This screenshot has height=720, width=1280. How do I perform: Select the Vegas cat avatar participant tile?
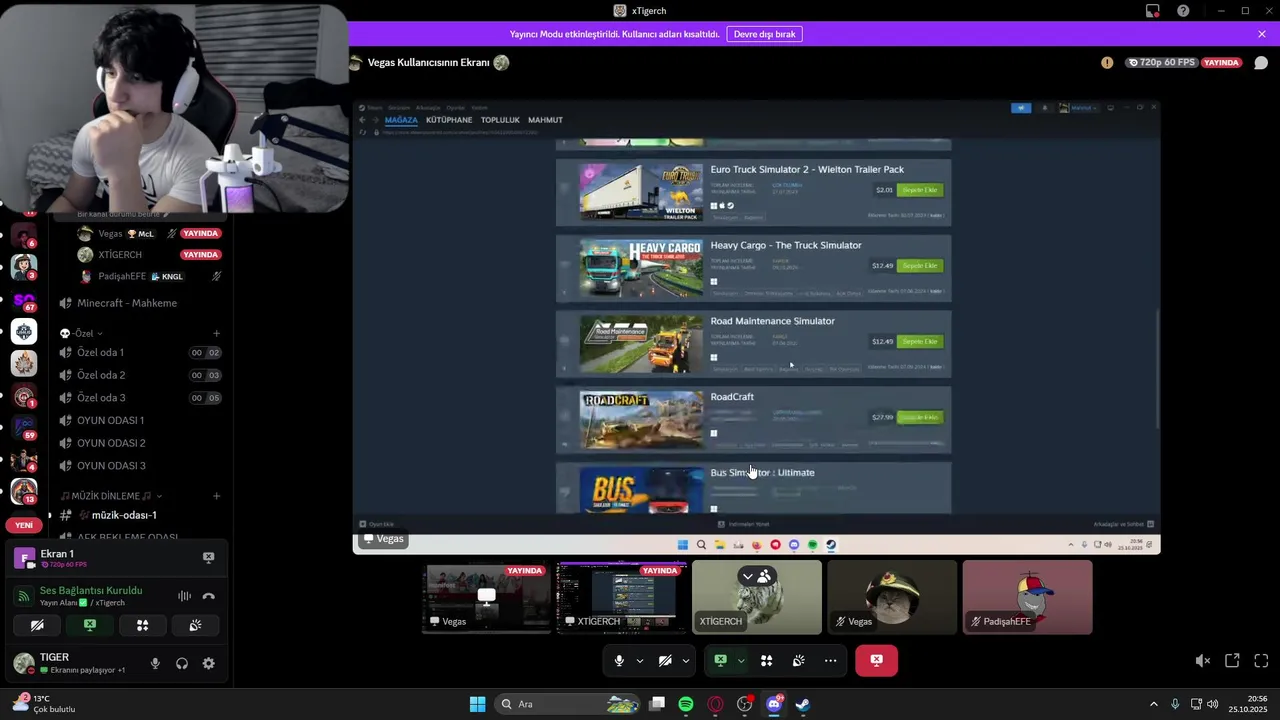click(x=892, y=597)
